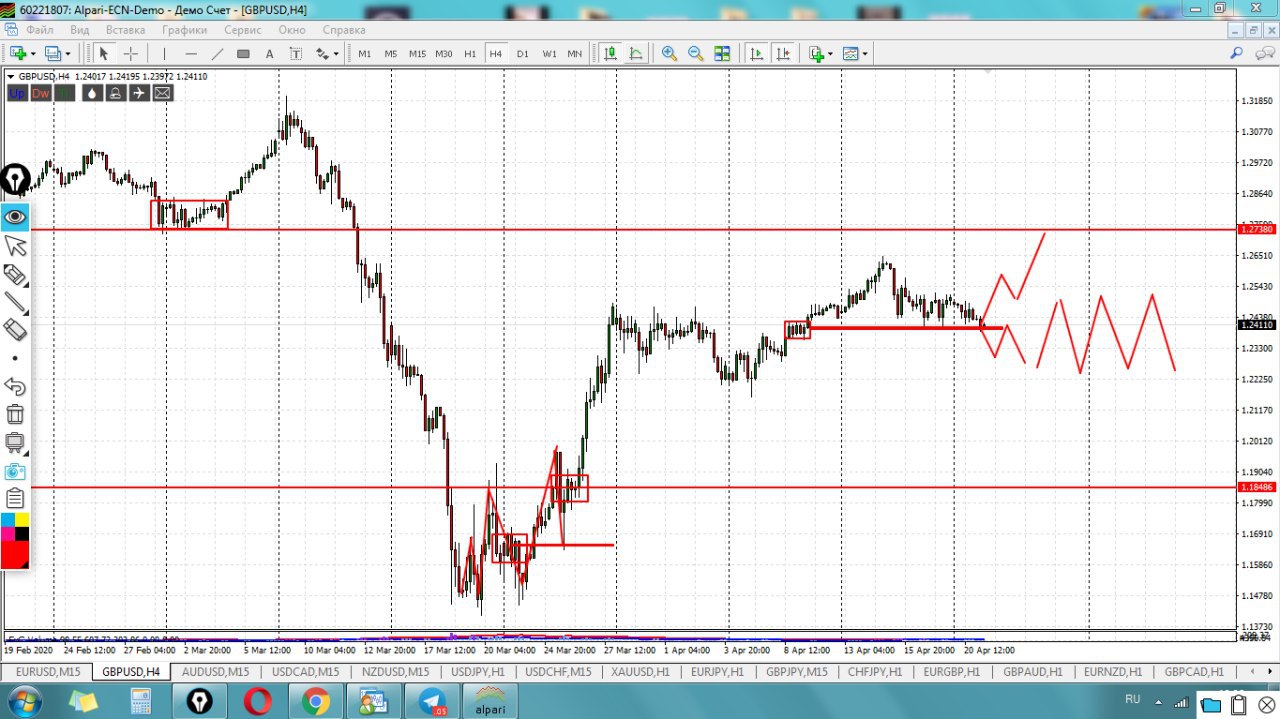Viewport: 1280px width, 719px height.
Task: Switch timeframe to H1
Action: 470,54
